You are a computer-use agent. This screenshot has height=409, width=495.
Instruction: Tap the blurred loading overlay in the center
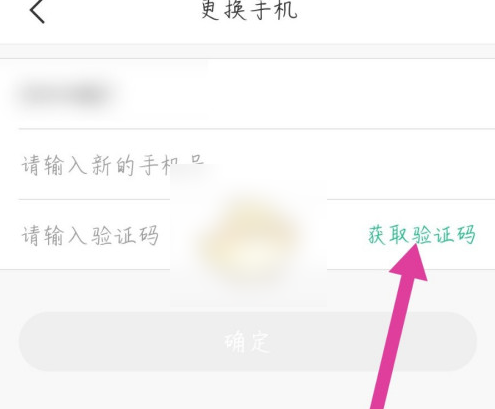coord(248,235)
